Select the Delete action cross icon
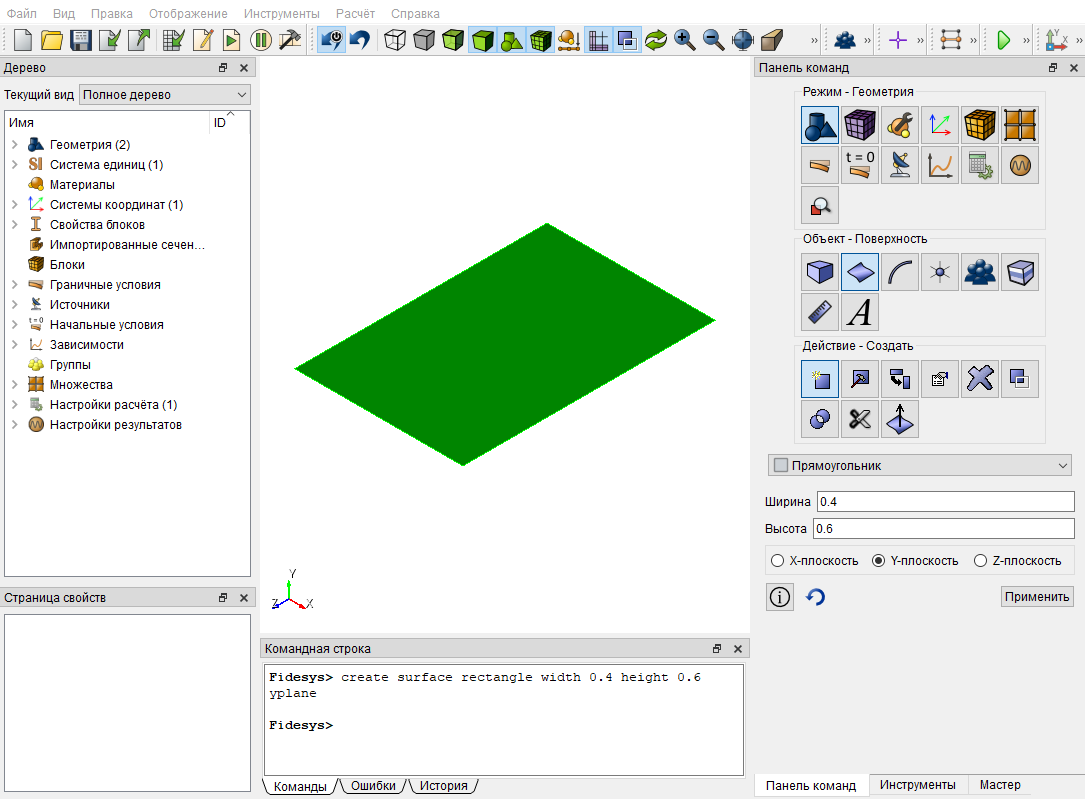 pos(981,378)
